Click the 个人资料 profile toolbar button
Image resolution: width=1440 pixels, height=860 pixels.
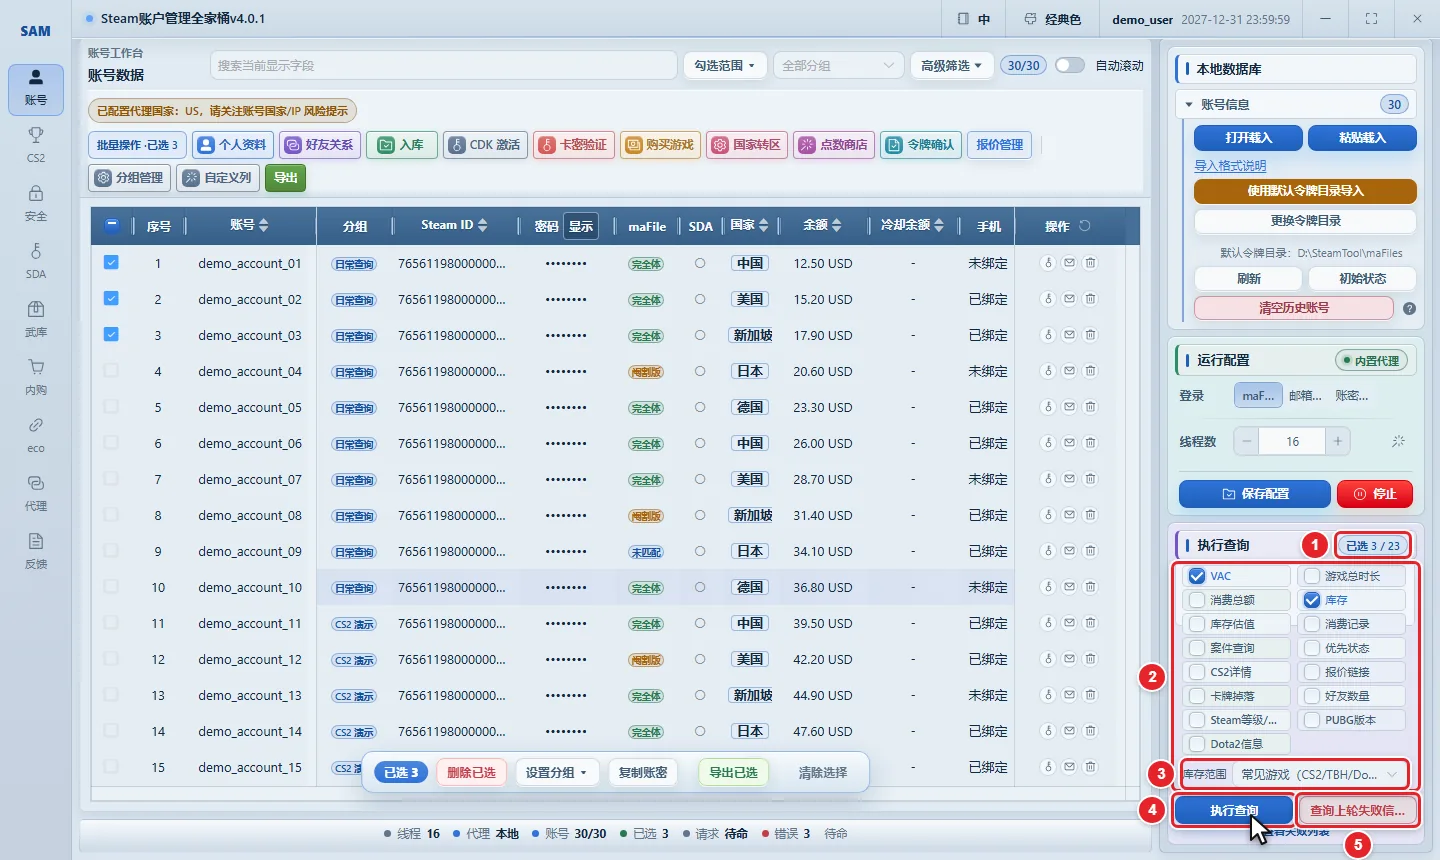tap(232, 145)
